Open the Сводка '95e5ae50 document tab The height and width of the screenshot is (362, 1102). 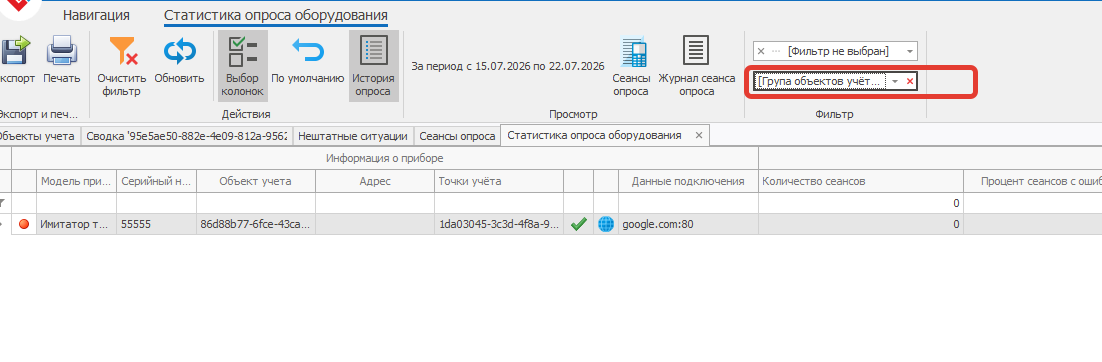pos(186,136)
